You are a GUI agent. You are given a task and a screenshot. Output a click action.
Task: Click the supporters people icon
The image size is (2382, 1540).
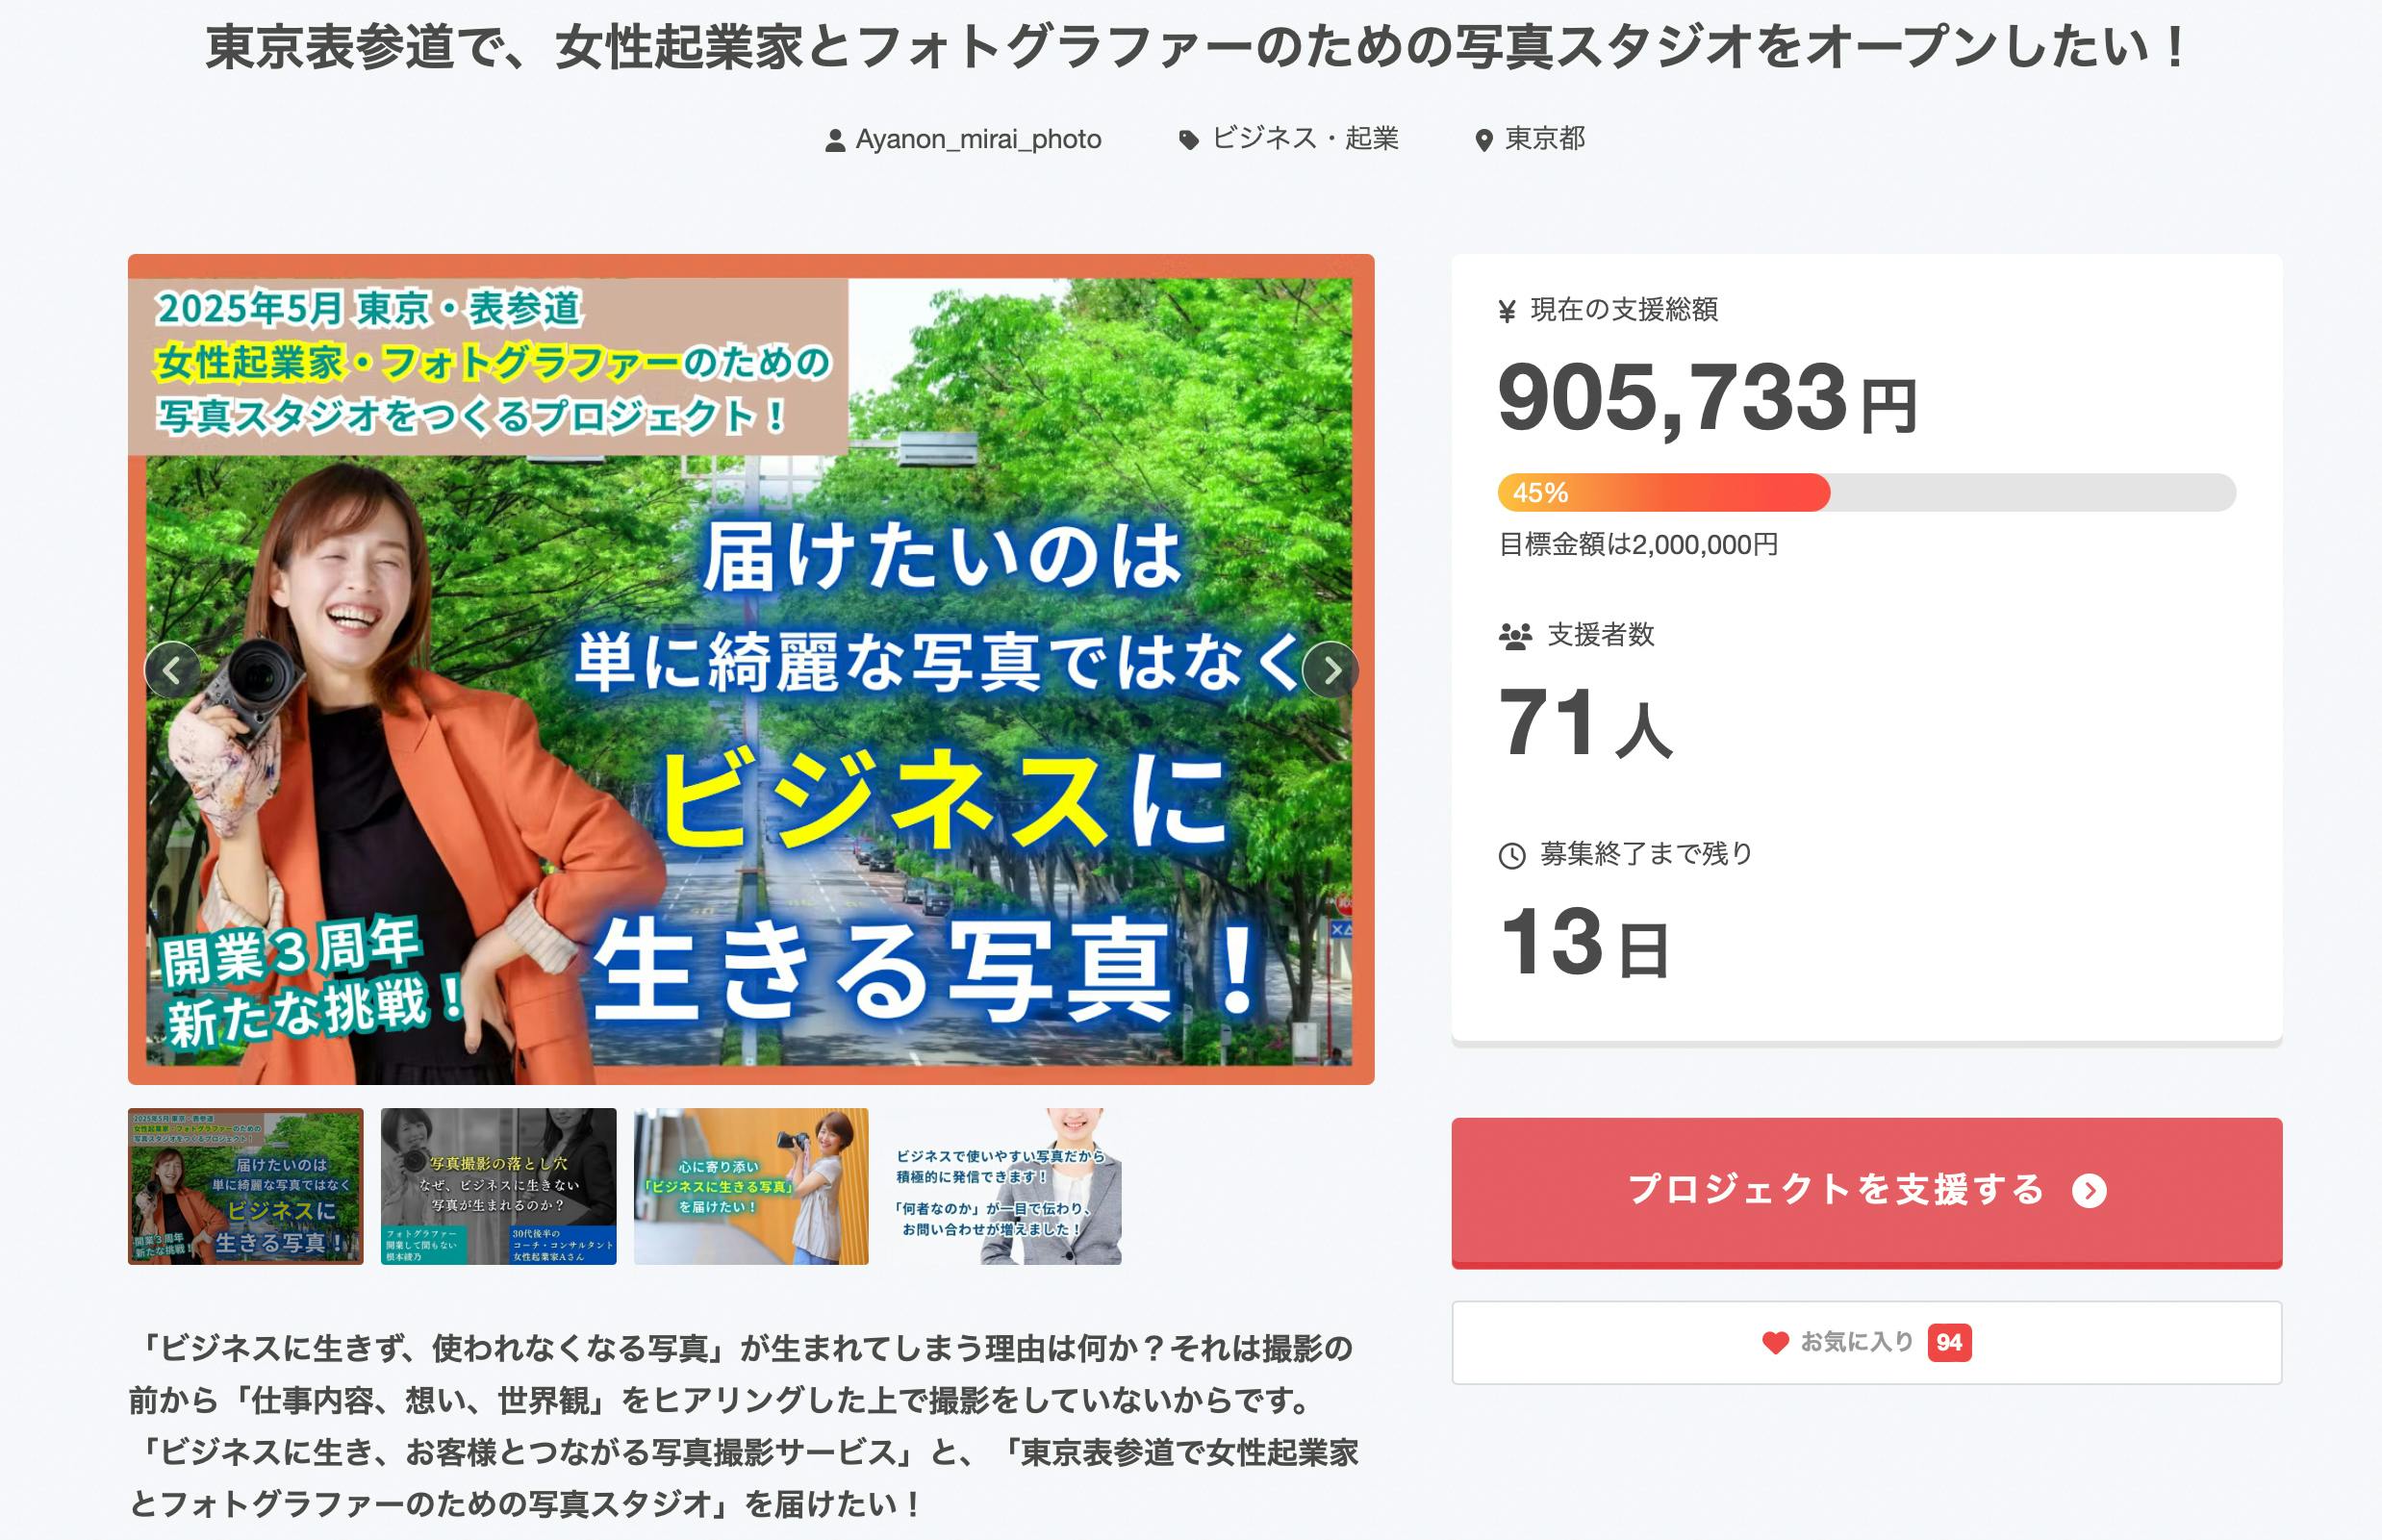[1515, 636]
